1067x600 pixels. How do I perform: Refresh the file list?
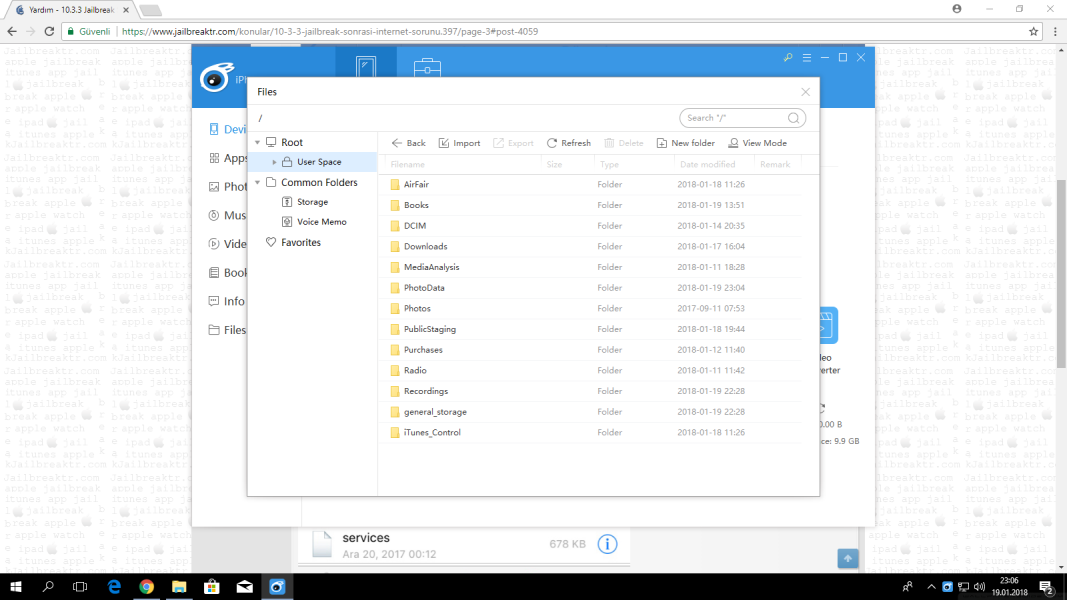coord(568,143)
